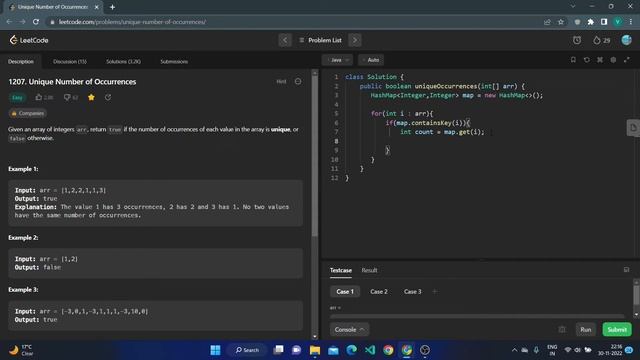Click the streak fire icon showing 29

602,40
